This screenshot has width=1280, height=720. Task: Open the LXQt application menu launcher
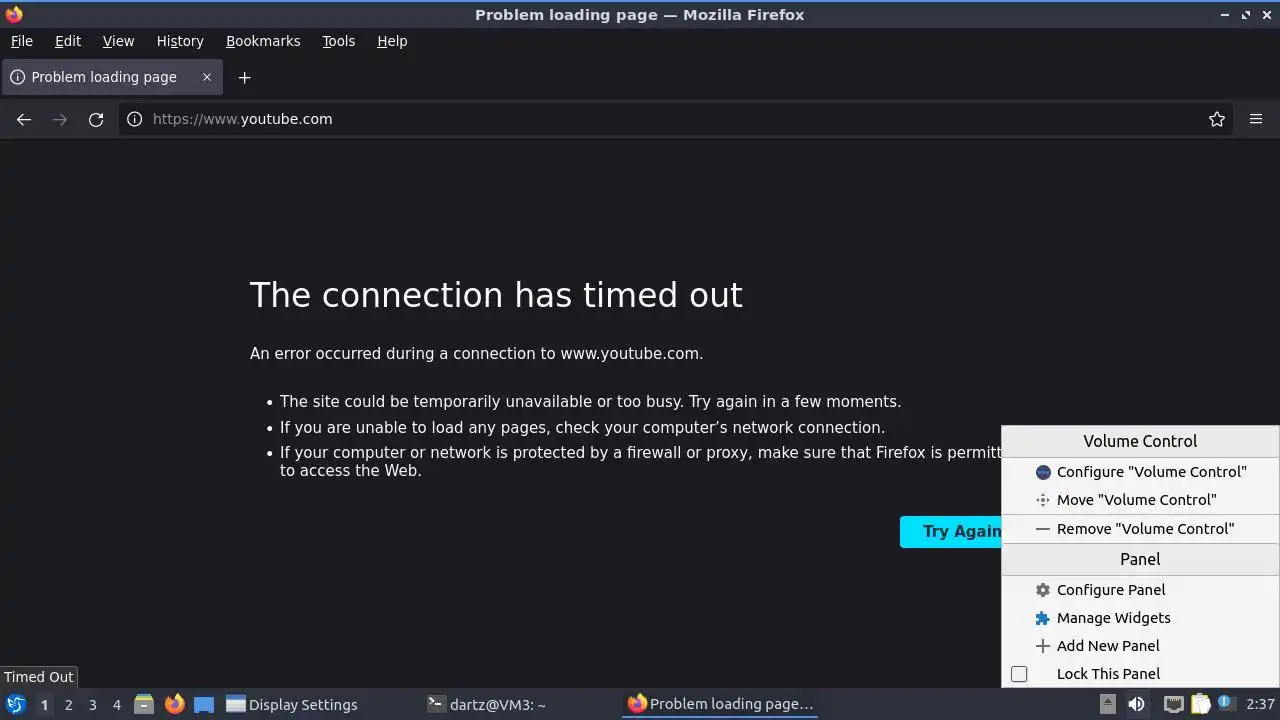coord(16,705)
